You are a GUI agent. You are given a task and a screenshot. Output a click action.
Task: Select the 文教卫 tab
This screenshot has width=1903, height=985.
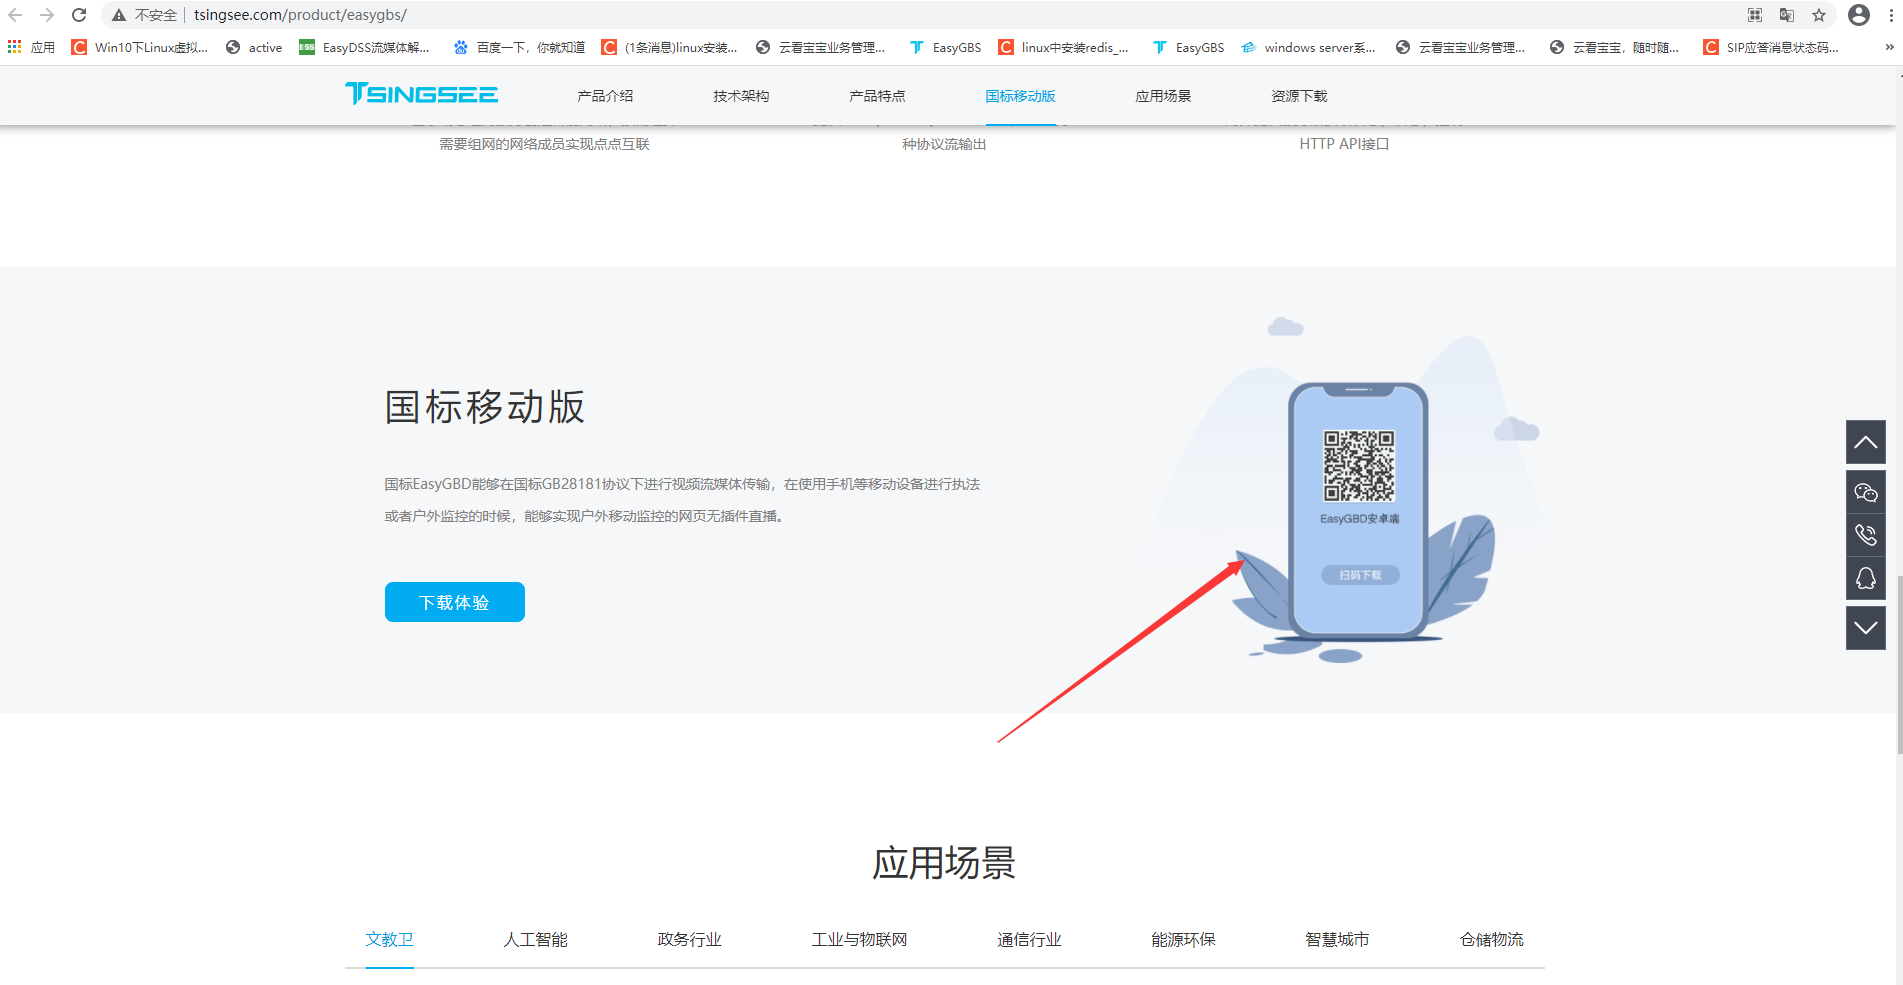(x=389, y=939)
